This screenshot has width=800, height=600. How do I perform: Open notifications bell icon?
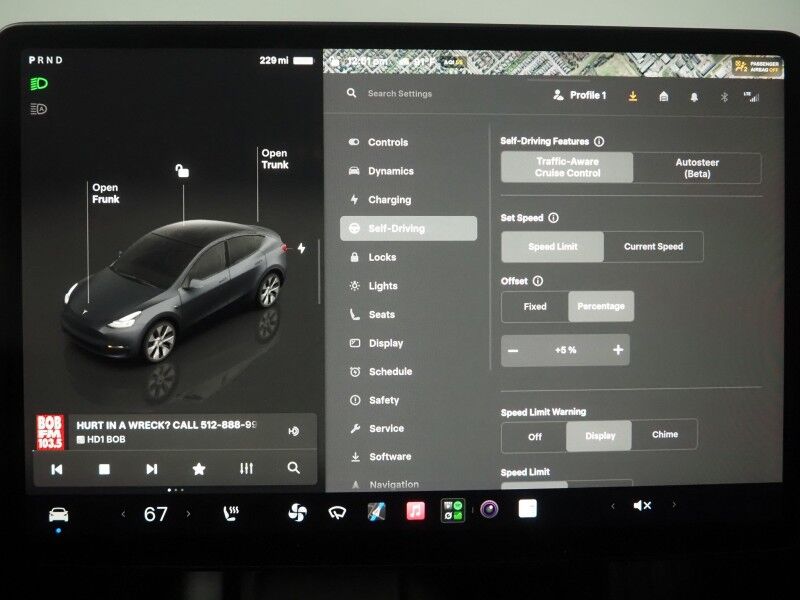point(694,97)
